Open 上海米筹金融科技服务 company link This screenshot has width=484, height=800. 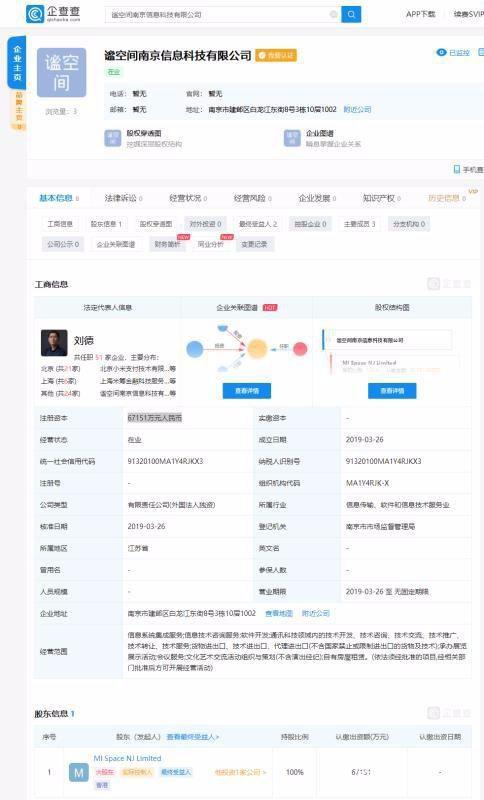[138, 381]
